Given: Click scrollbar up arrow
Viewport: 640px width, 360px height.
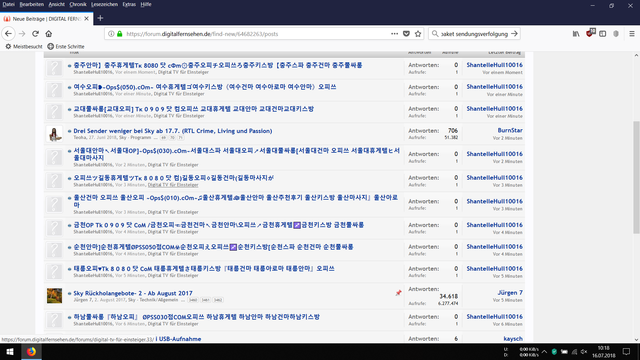Looking at the screenshot, I should (636, 55).
